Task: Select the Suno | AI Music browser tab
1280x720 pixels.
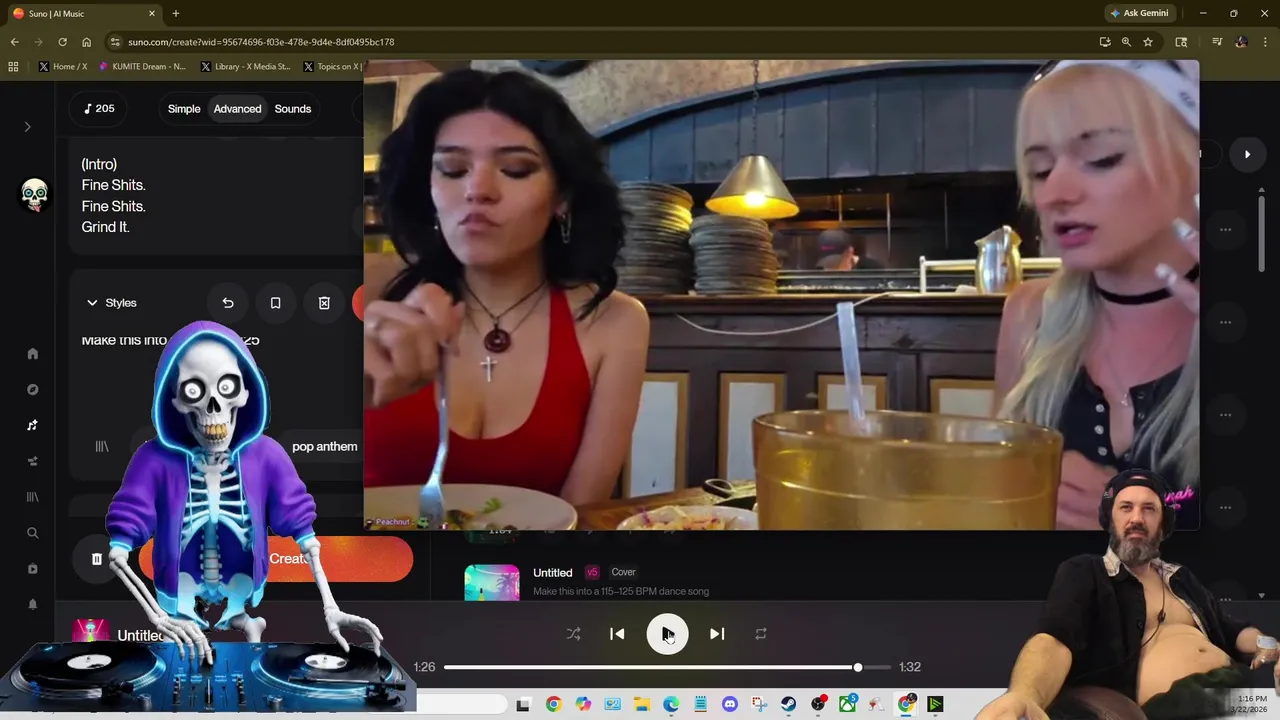Action: 84,13
